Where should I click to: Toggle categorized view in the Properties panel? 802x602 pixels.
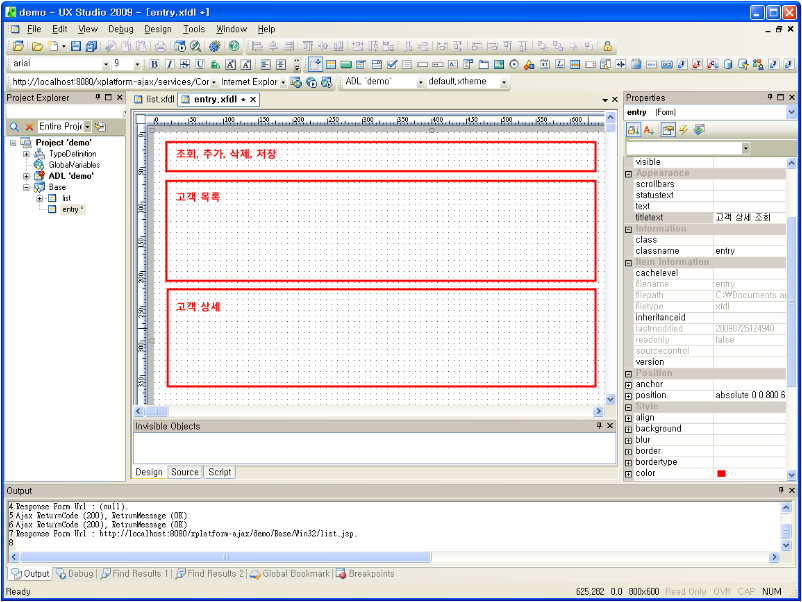tap(634, 129)
